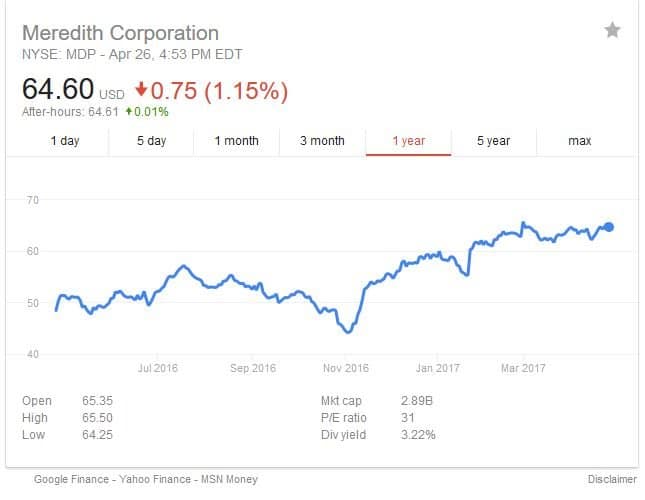Click the 64.60 stock price
Image resolution: width=645 pixels, height=500 pixels.
[58, 91]
